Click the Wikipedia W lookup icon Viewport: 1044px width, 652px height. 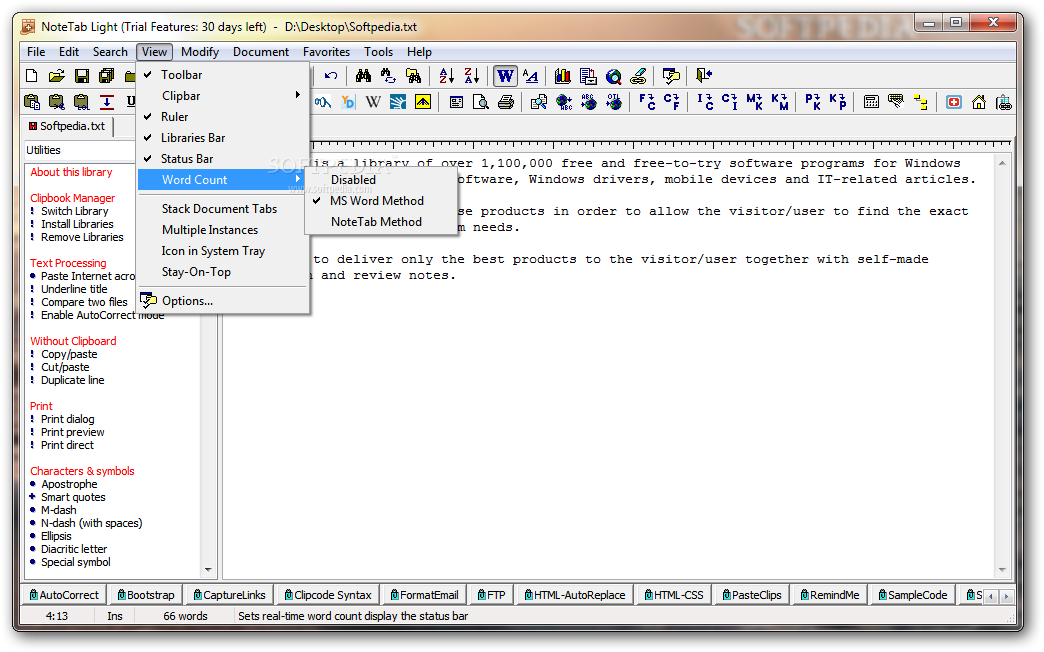click(x=373, y=102)
